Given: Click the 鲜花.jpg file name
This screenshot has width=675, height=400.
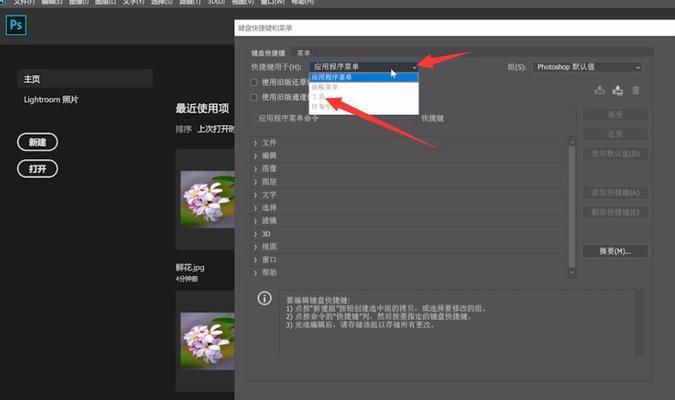Looking at the screenshot, I should point(190,267).
